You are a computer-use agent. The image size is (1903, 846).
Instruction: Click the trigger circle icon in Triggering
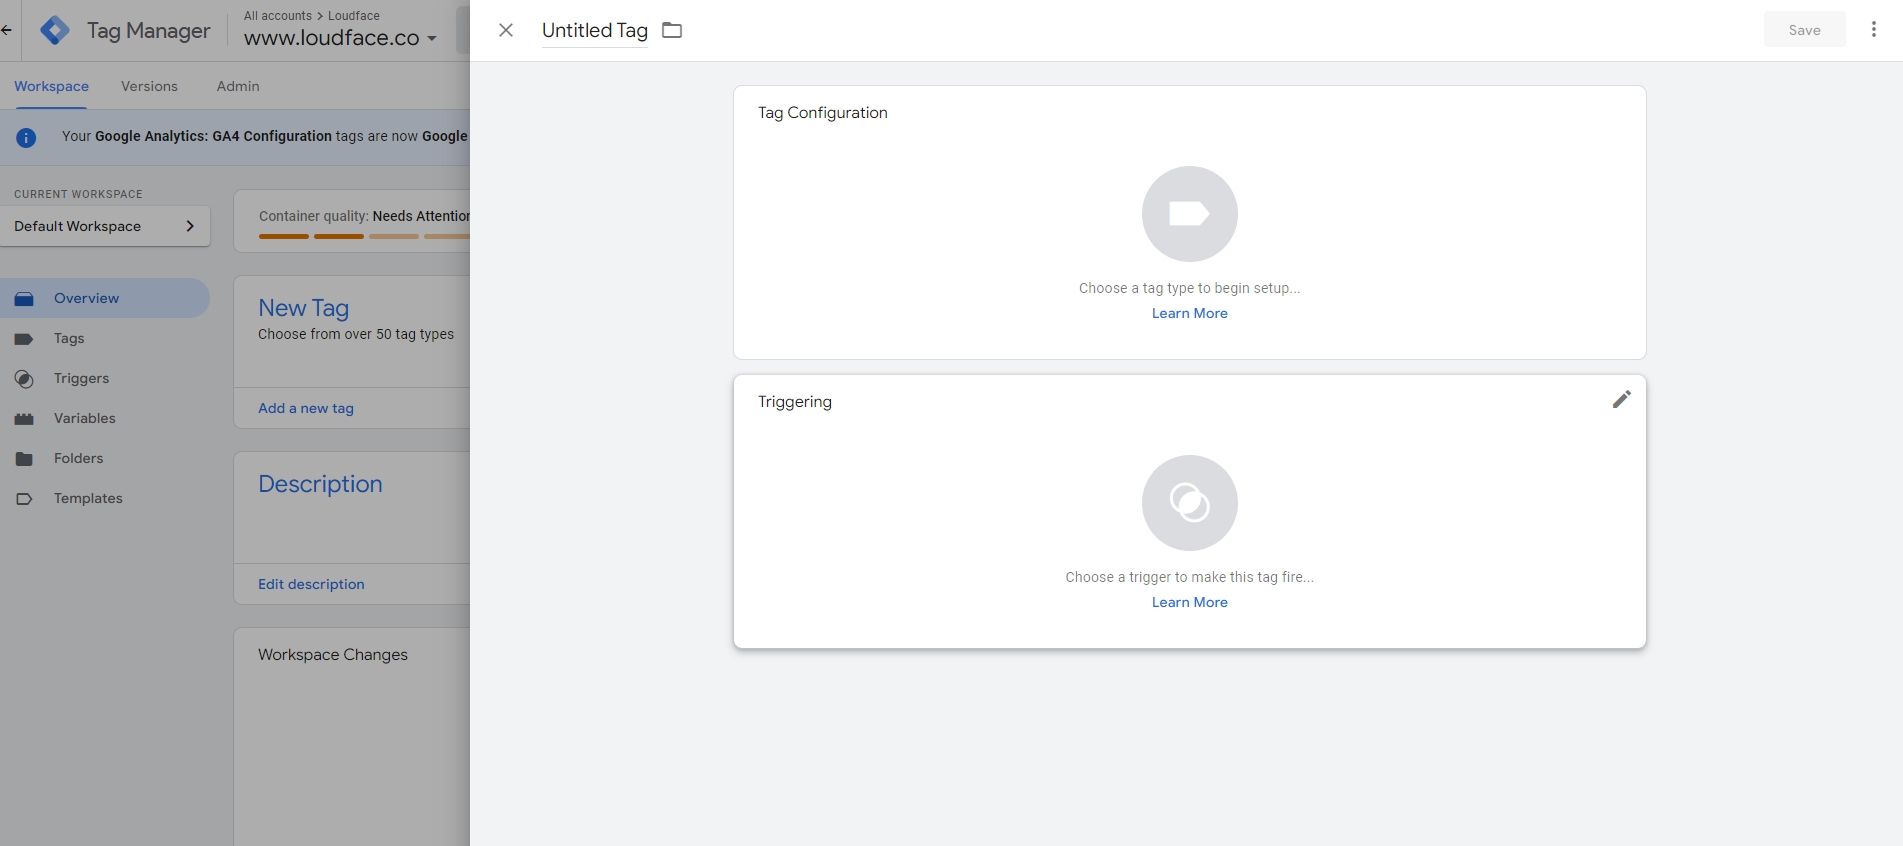tap(1189, 503)
